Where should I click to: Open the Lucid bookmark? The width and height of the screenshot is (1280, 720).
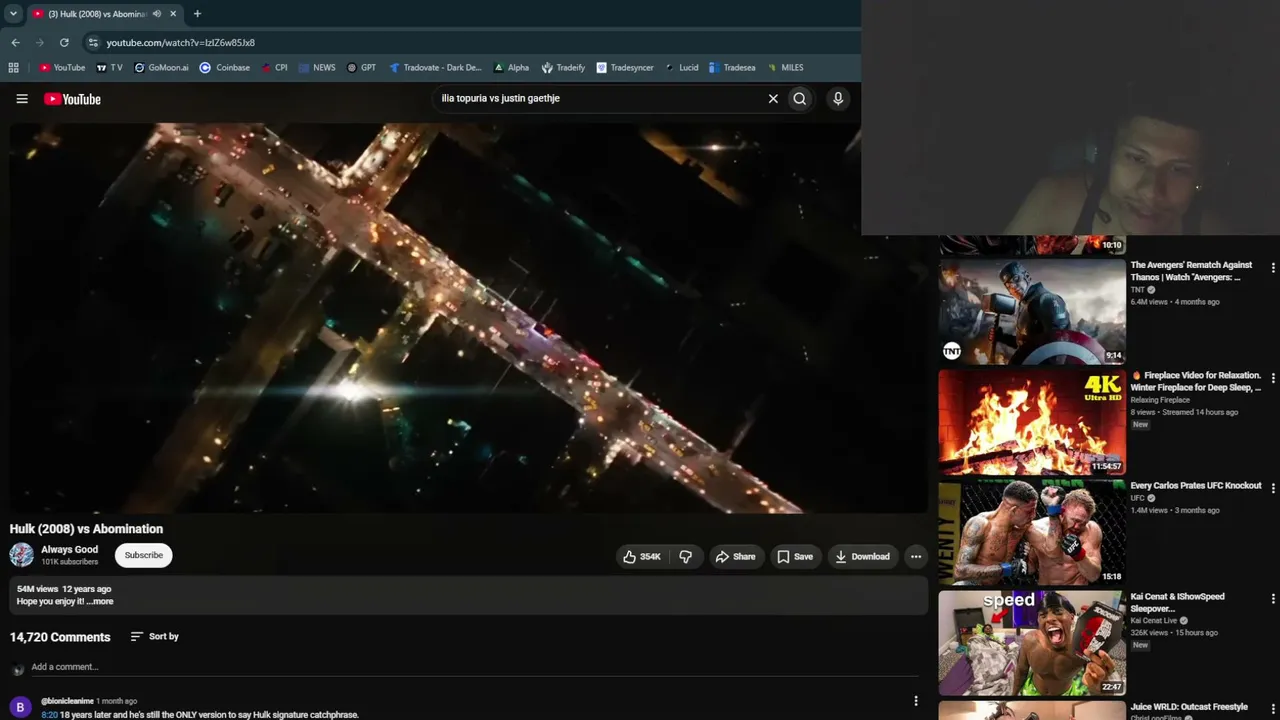click(x=682, y=68)
